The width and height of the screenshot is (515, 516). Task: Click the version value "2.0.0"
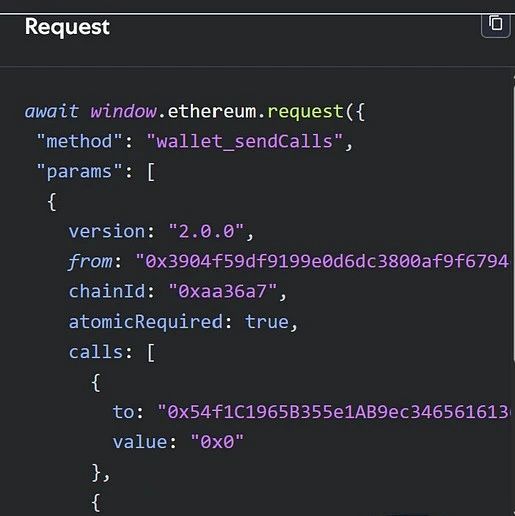(x=207, y=231)
